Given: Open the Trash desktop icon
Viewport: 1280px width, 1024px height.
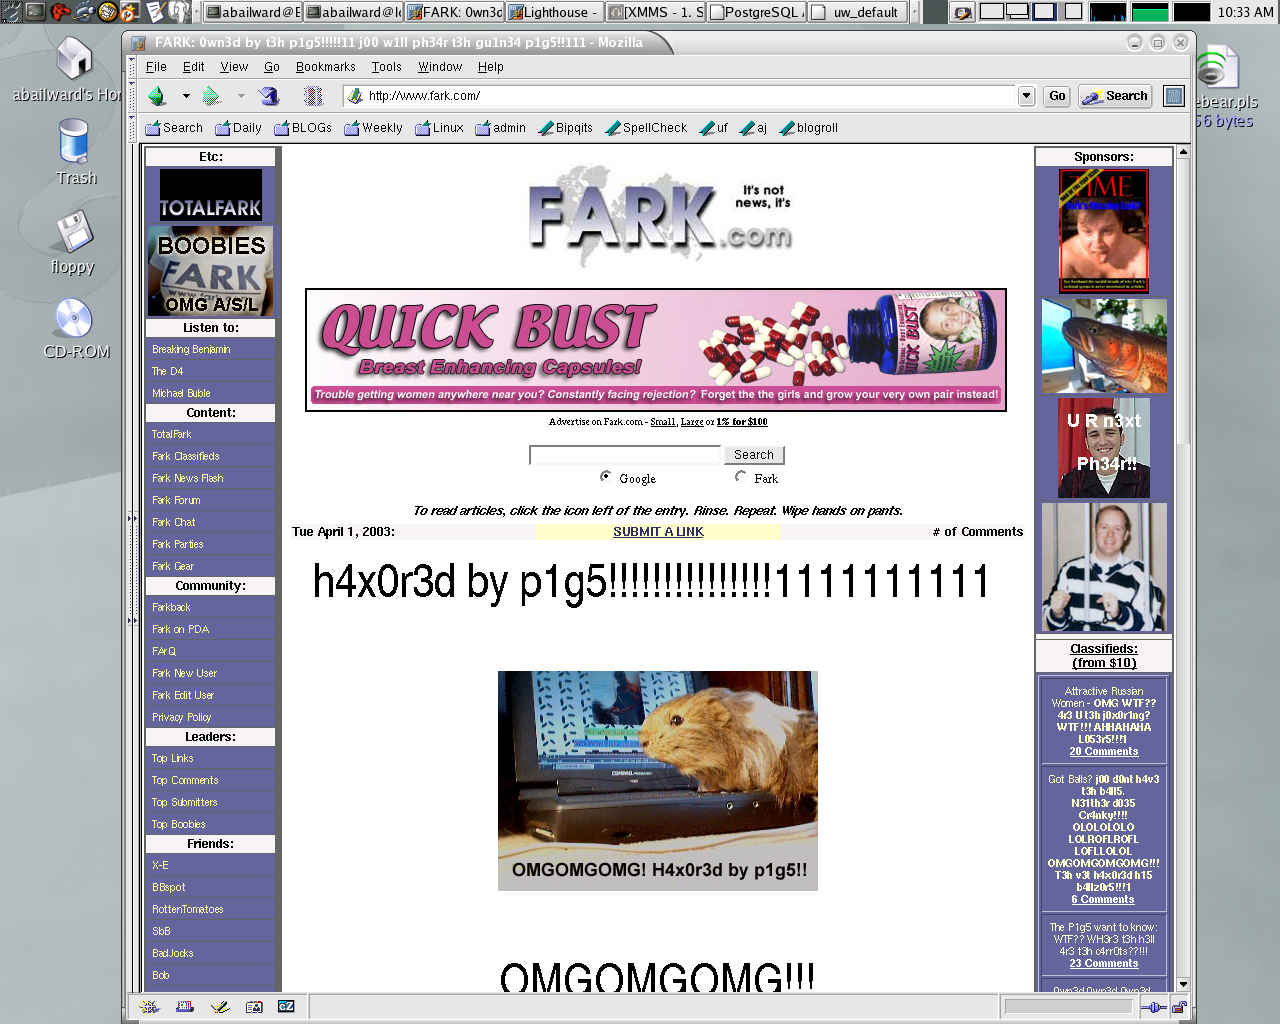Looking at the screenshot, I should click(x=75, y=152).
